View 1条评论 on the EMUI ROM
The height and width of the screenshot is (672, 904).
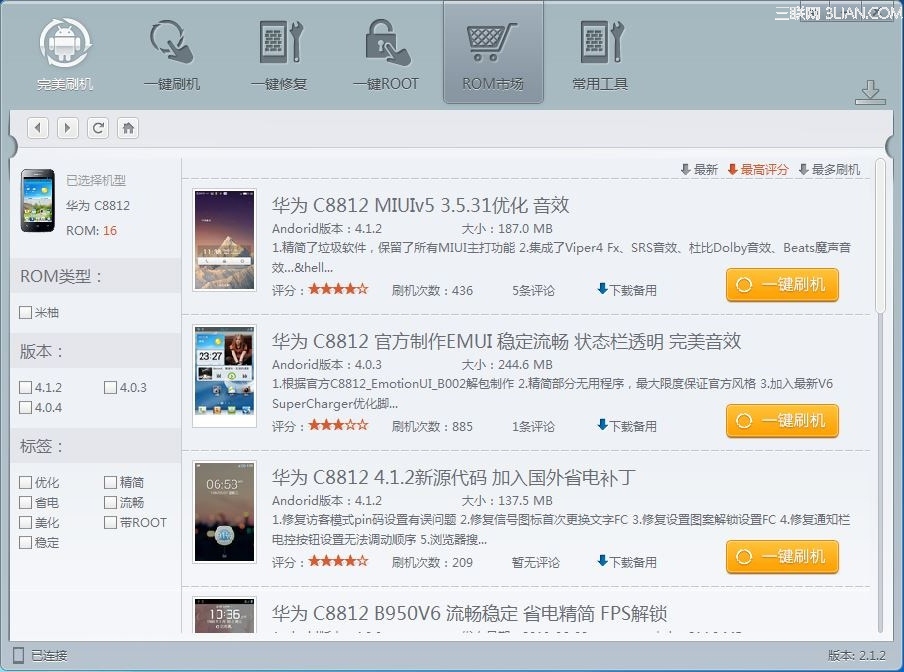coord(533,426)
